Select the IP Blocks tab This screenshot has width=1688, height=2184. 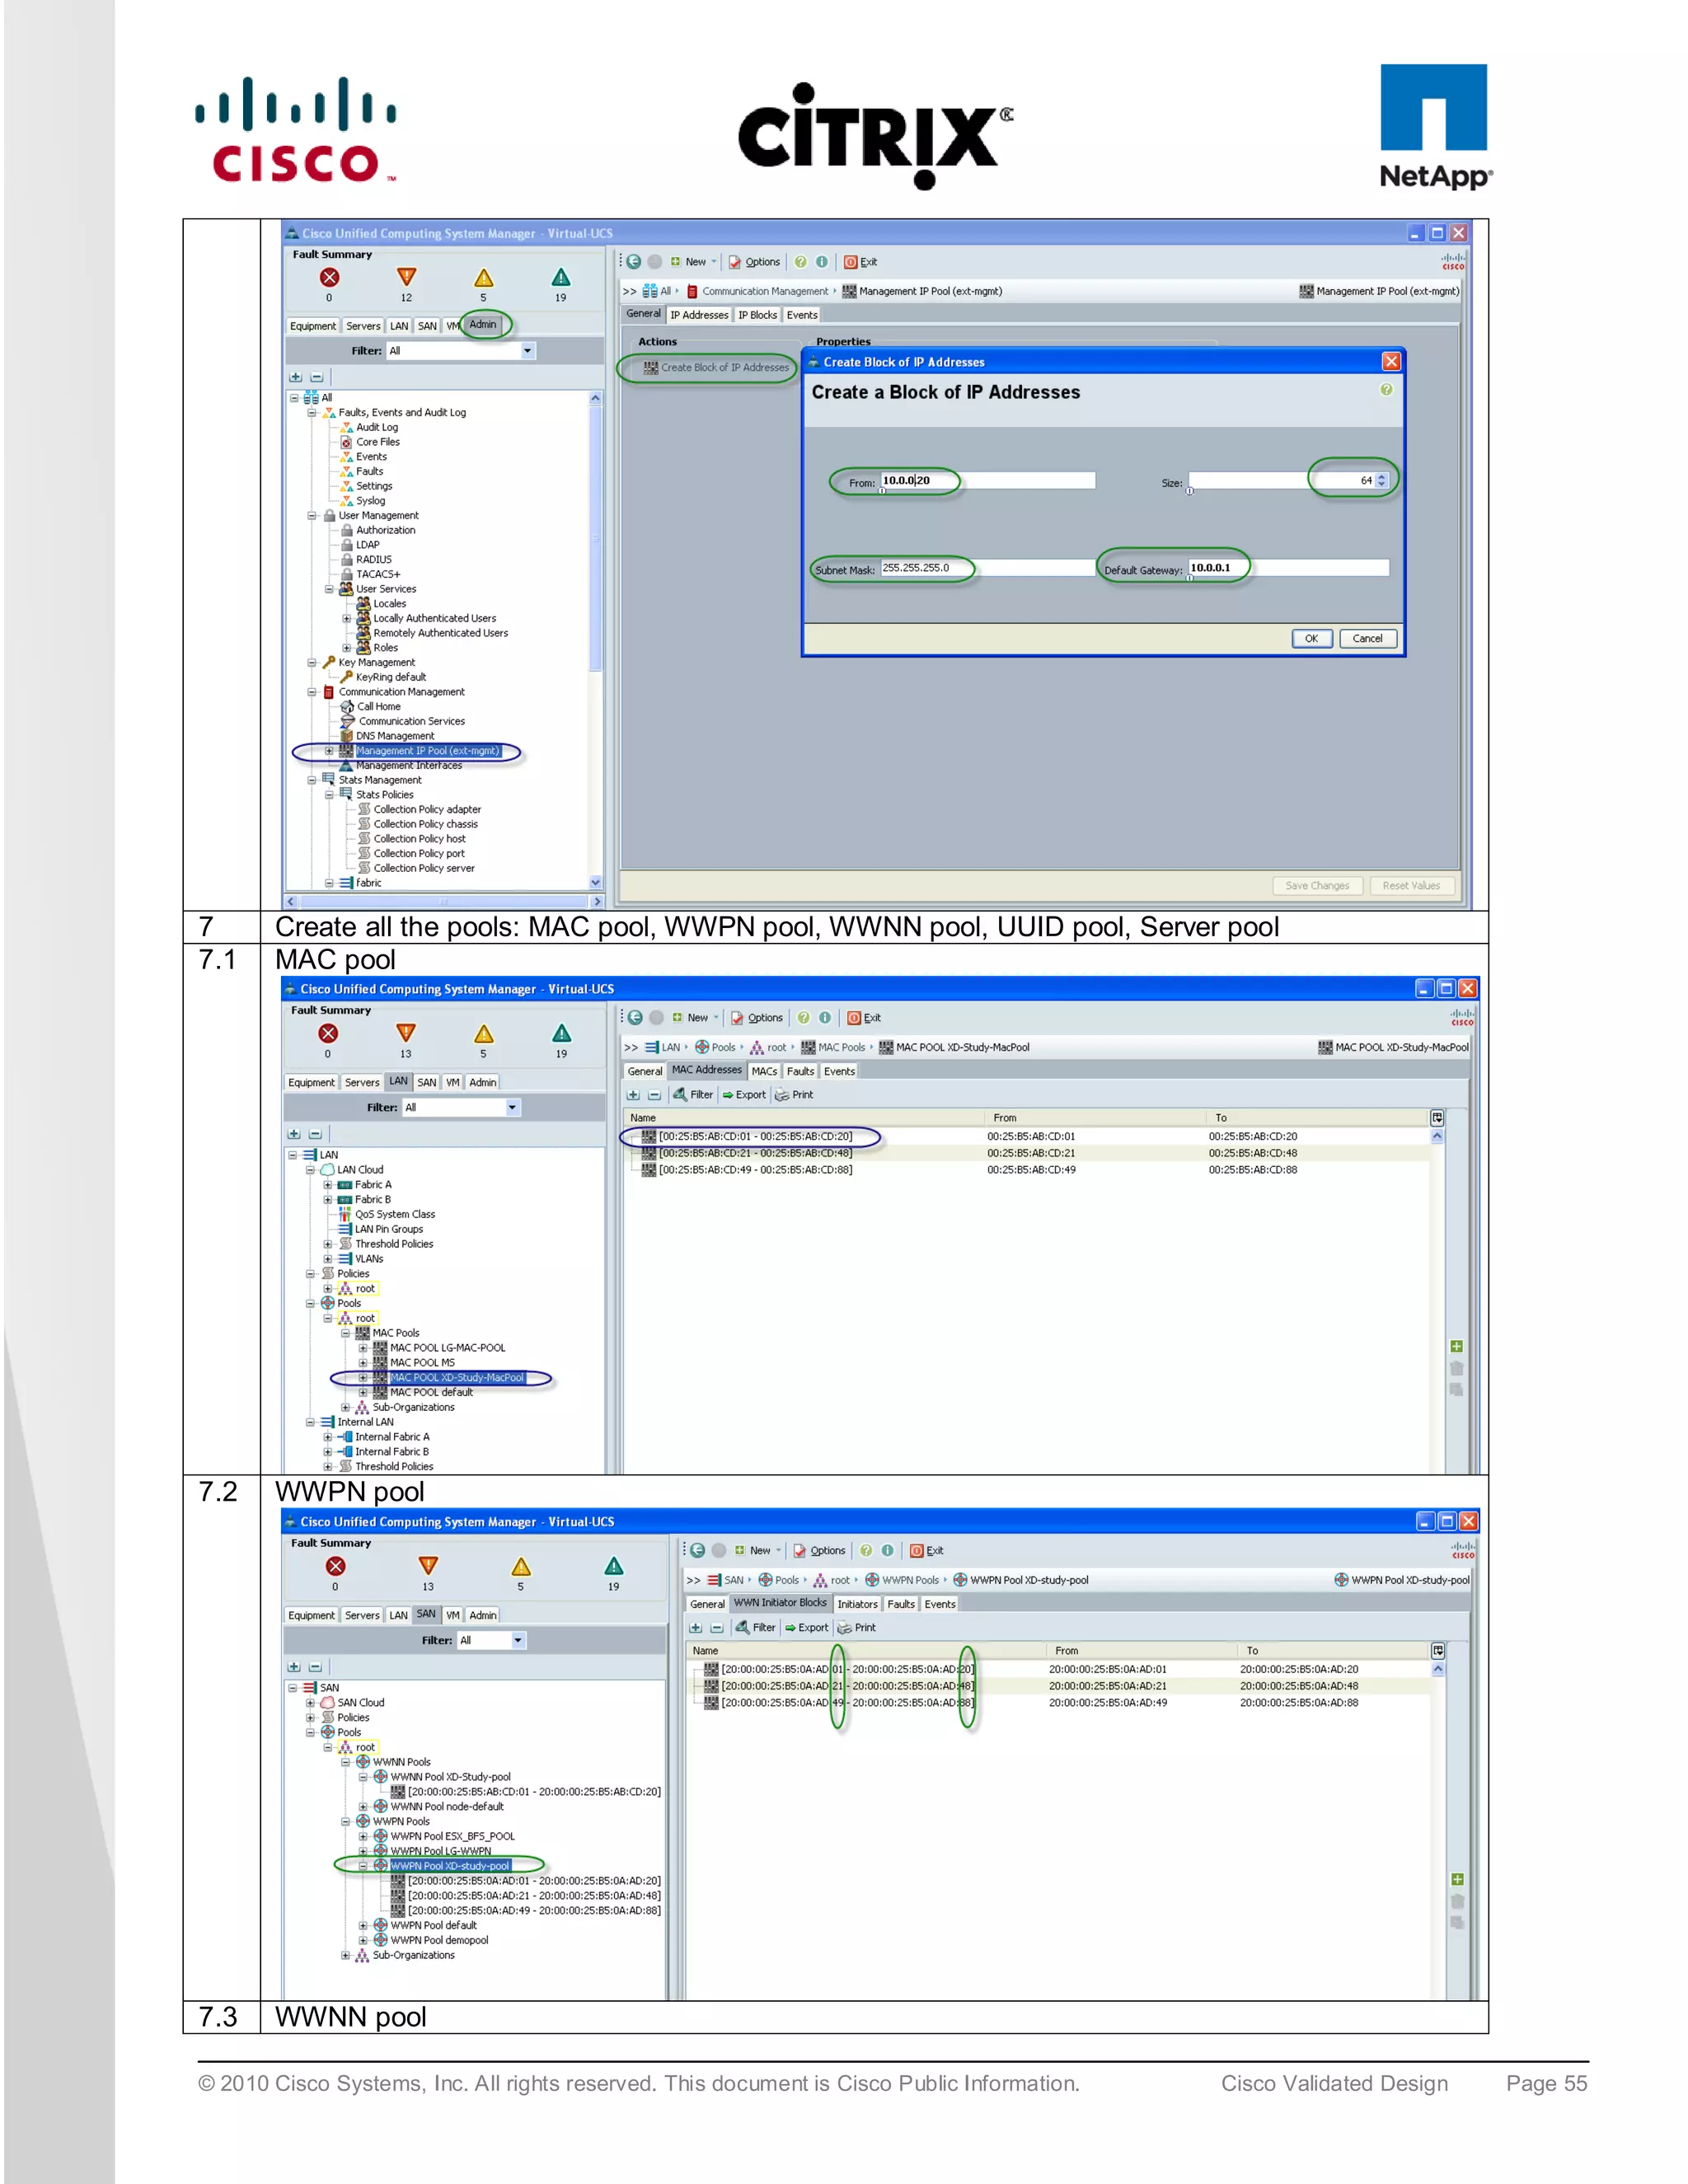(757, 315)
